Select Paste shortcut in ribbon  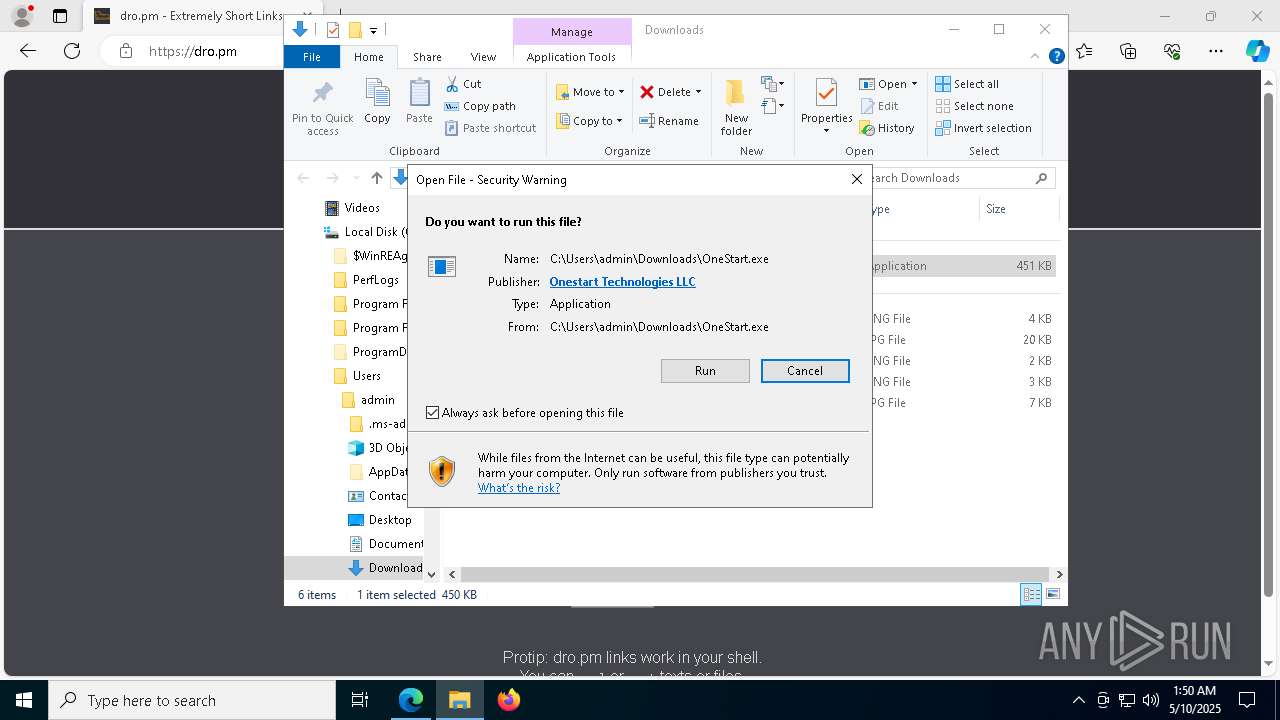click(490, 128)
